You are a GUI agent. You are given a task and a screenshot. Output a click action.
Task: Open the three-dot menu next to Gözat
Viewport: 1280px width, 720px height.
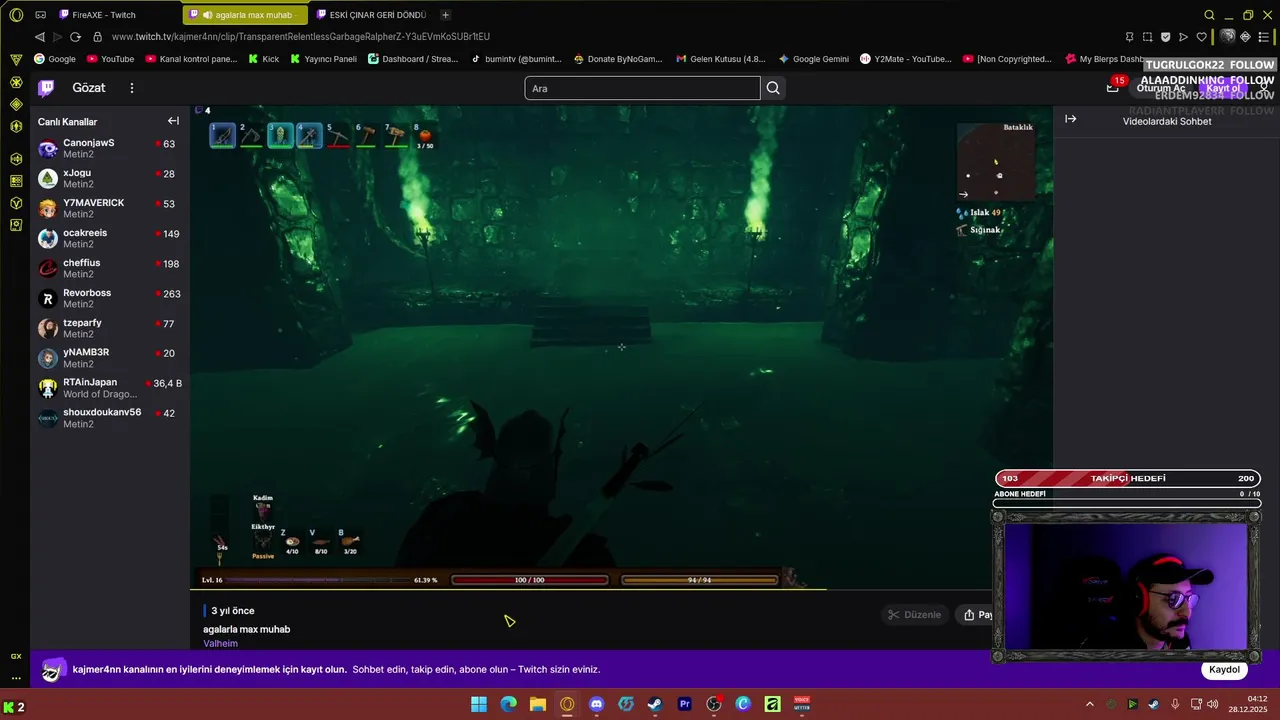click(x=131, y=88)
